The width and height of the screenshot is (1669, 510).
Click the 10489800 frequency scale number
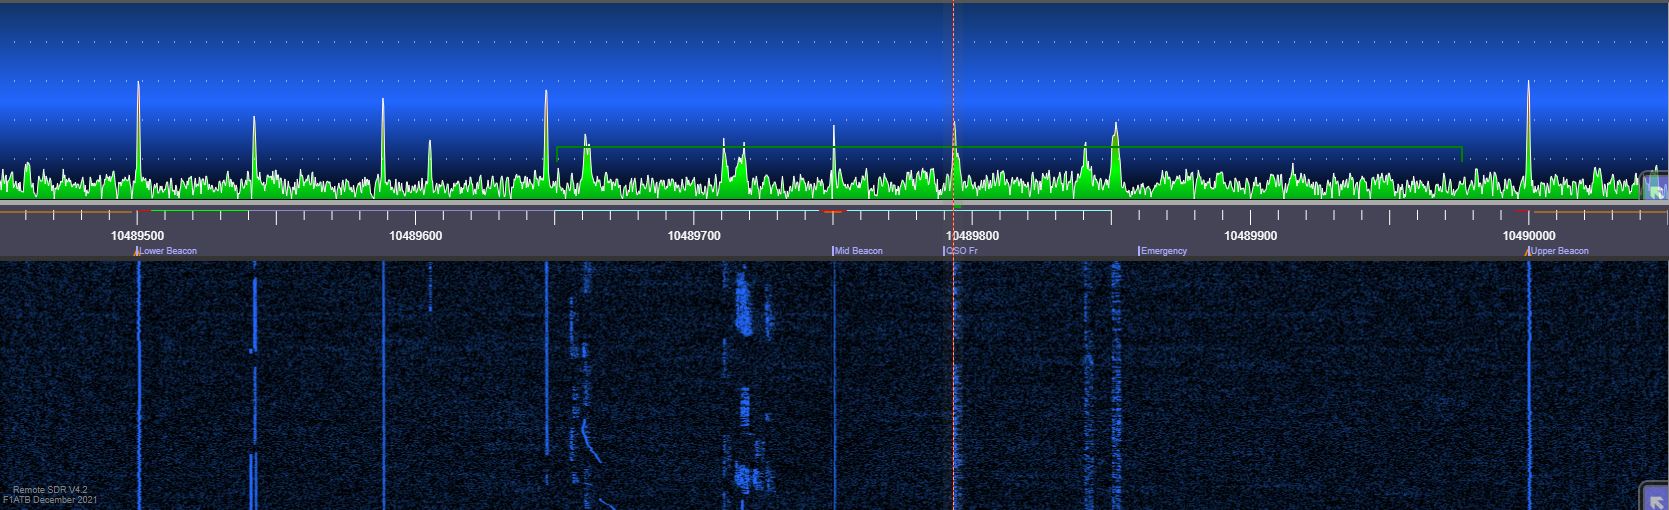[972, 236]
